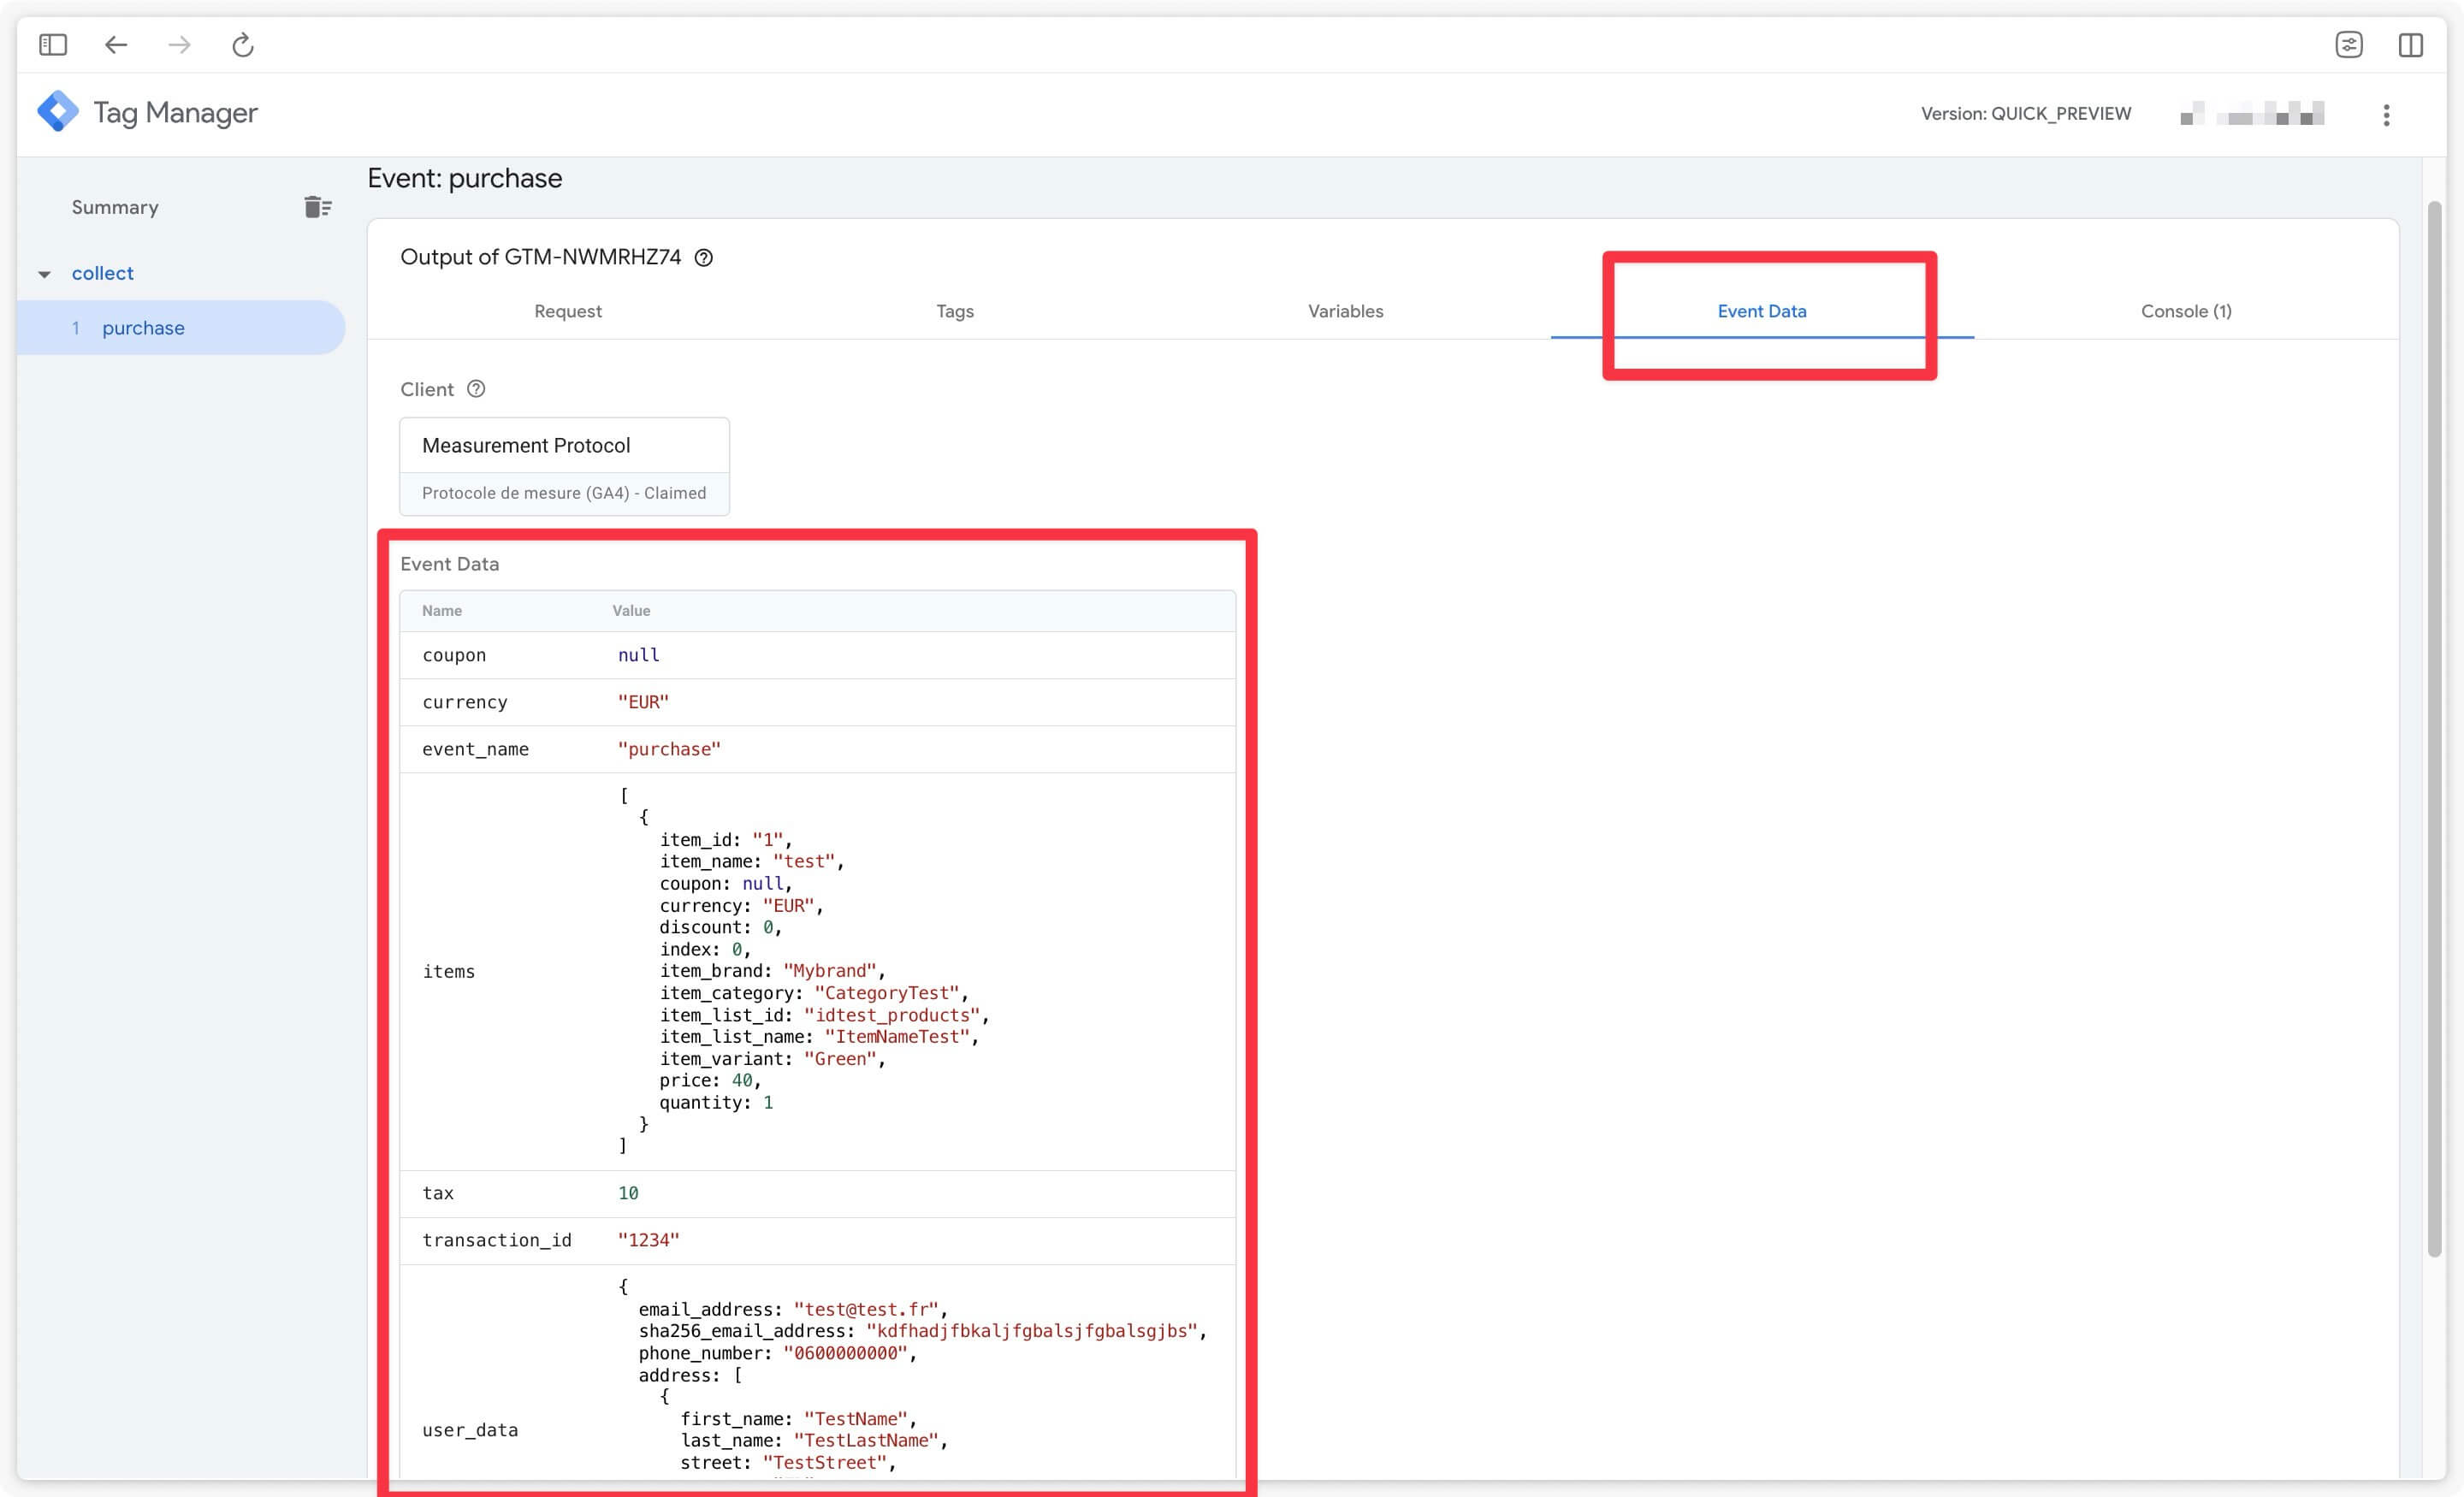Click the phone_number "0600000000" line
Screen dimensions: 2464x1497
pyautogui.click(x=778, y=1353)
